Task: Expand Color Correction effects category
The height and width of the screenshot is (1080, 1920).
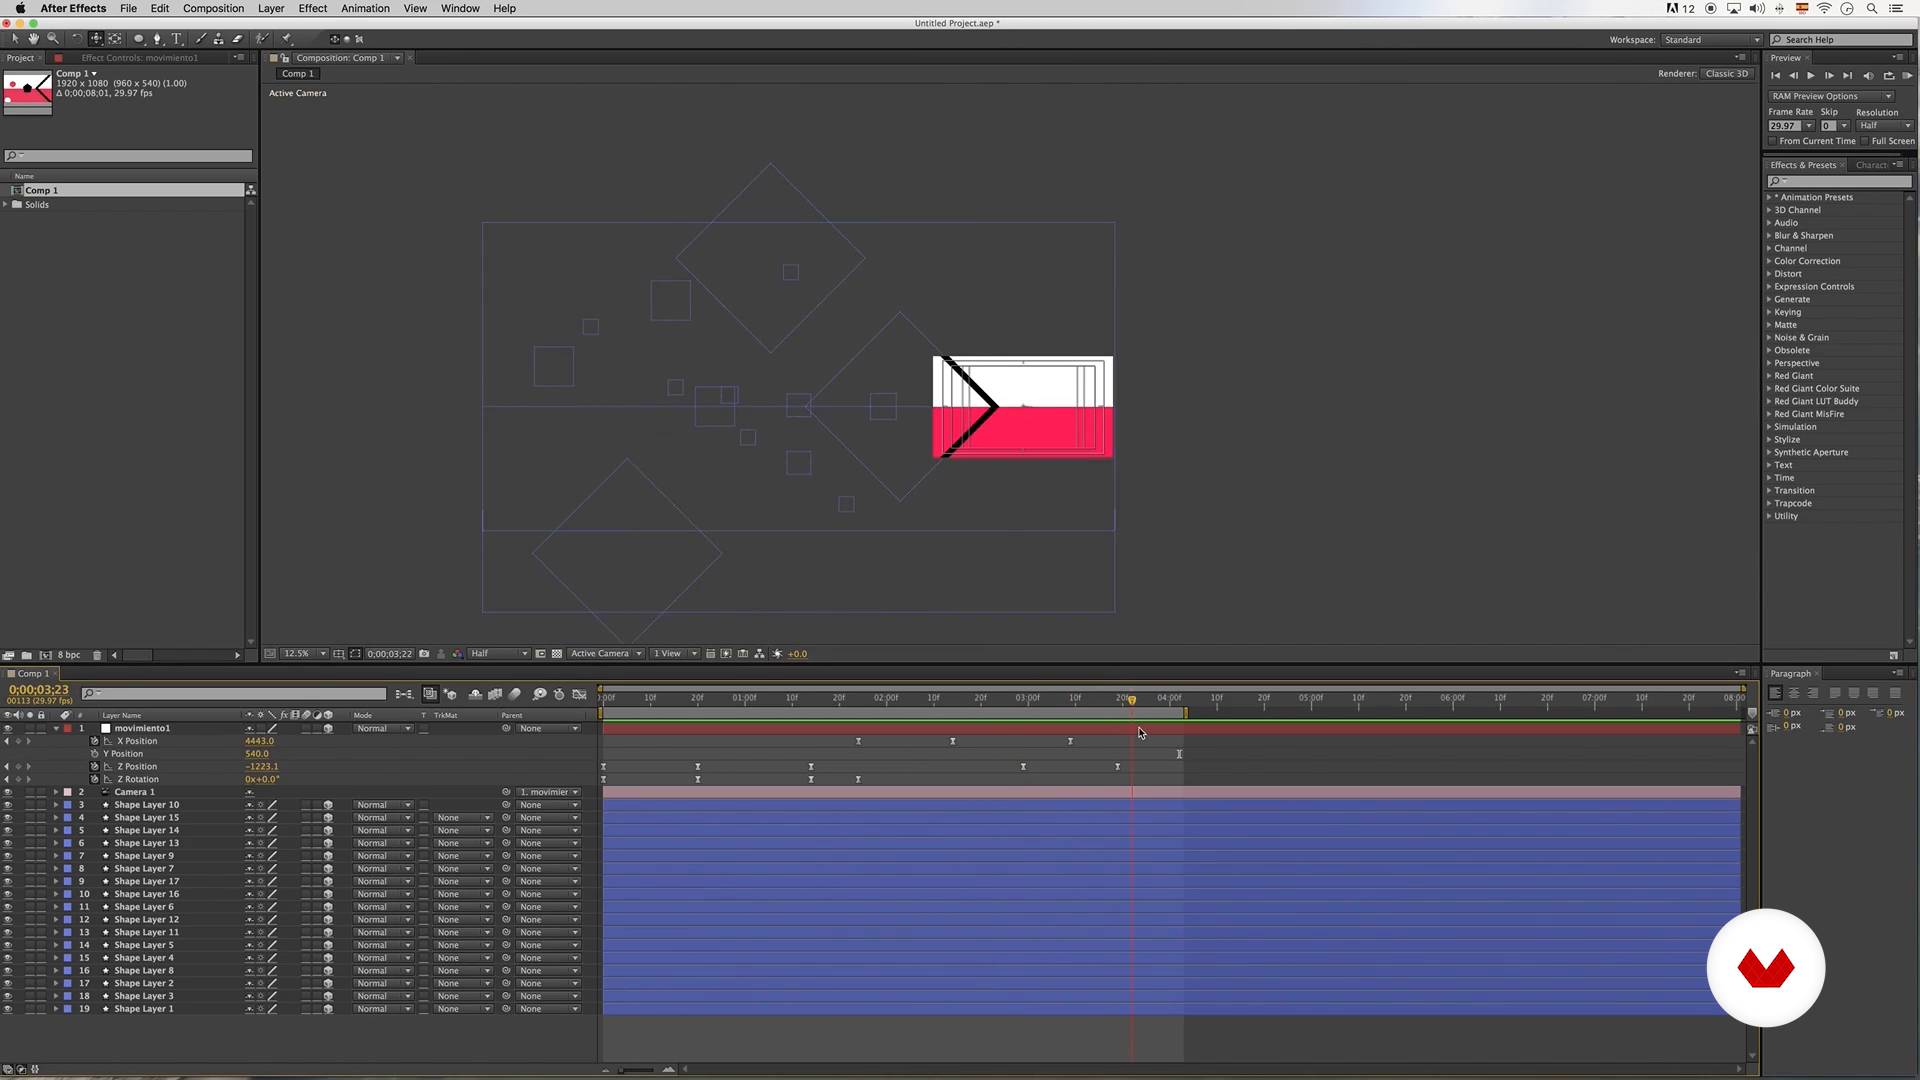Action: (x=1769, y=262)
